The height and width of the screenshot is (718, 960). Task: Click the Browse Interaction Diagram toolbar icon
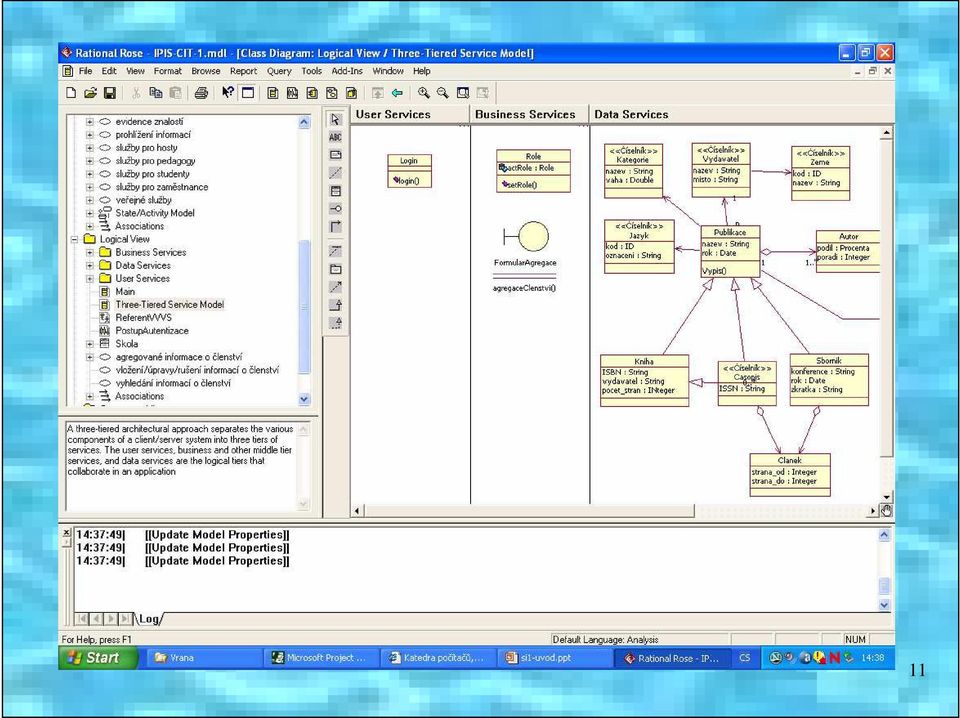pos(293,93)
